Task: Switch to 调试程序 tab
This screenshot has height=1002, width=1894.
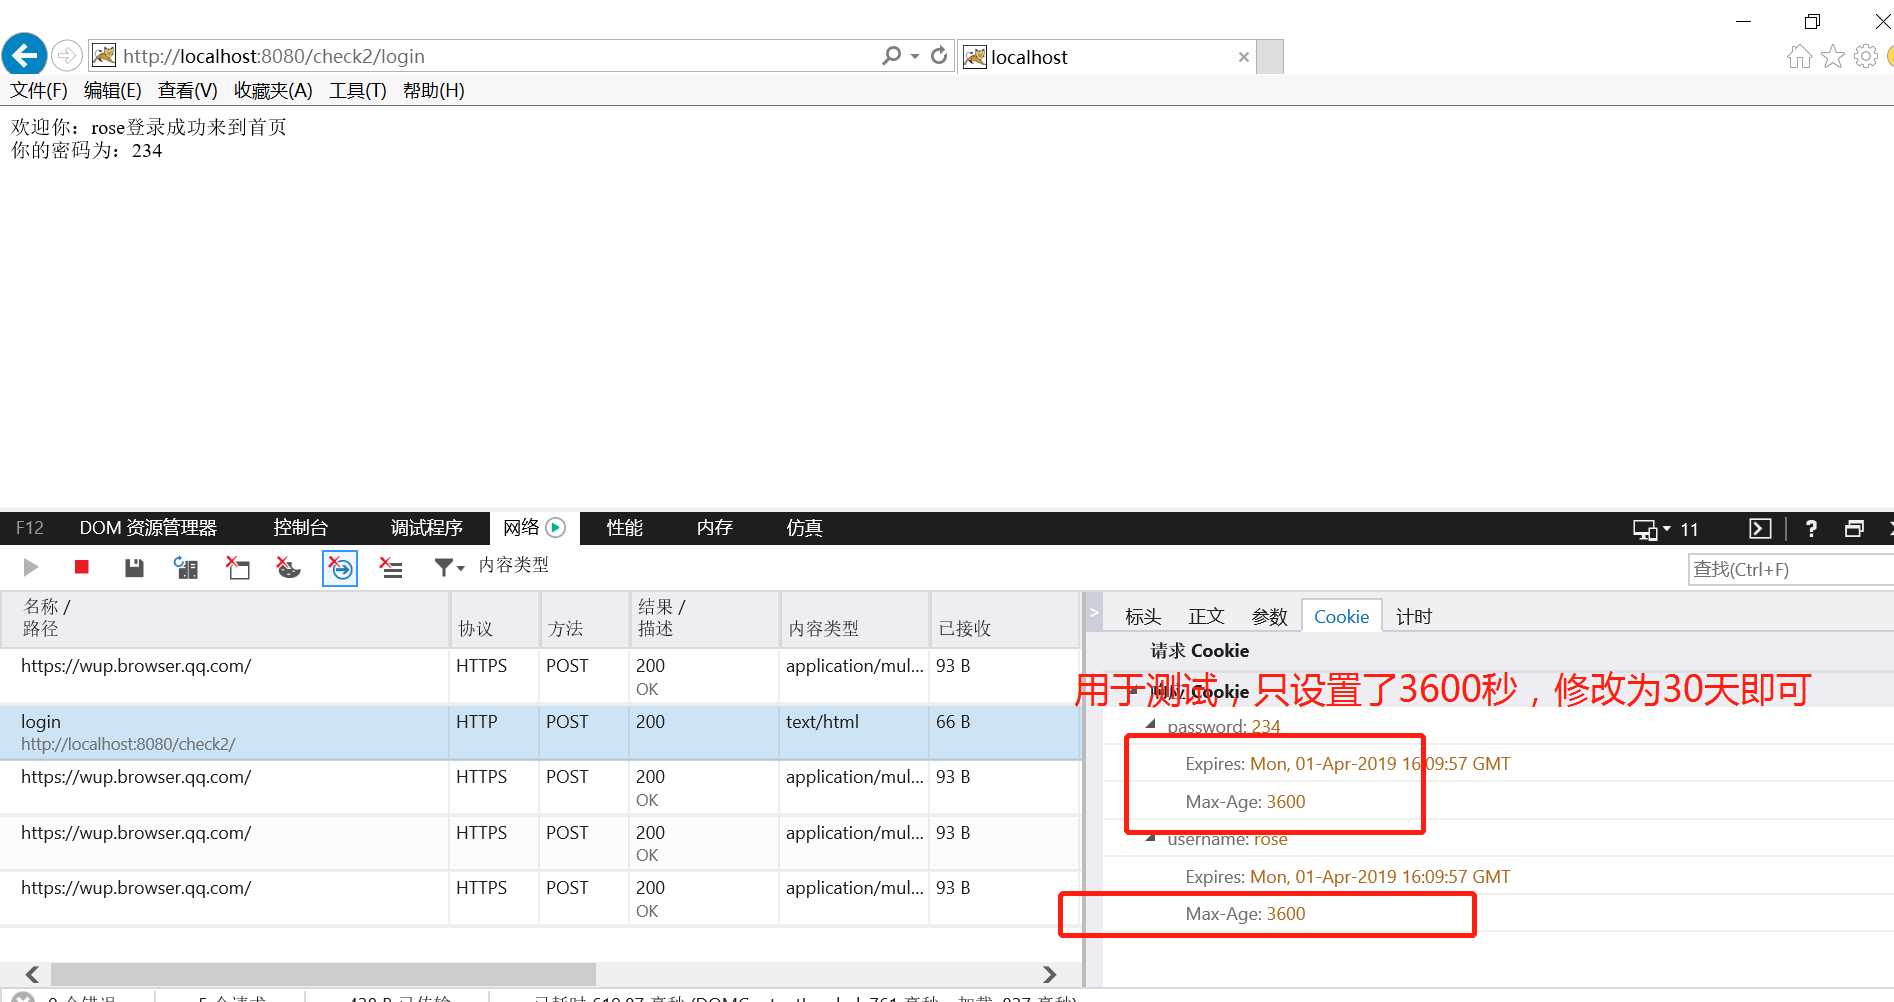Action: pos(427,528)
